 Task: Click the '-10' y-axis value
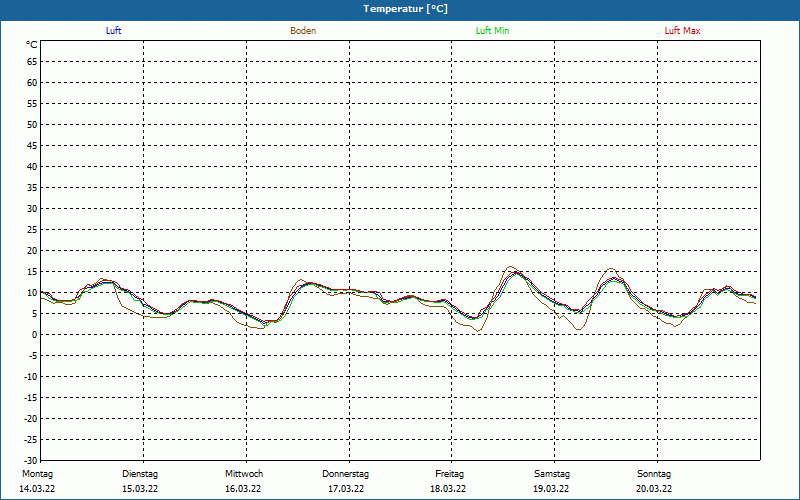pyautogui.click(x=30, y=377)
